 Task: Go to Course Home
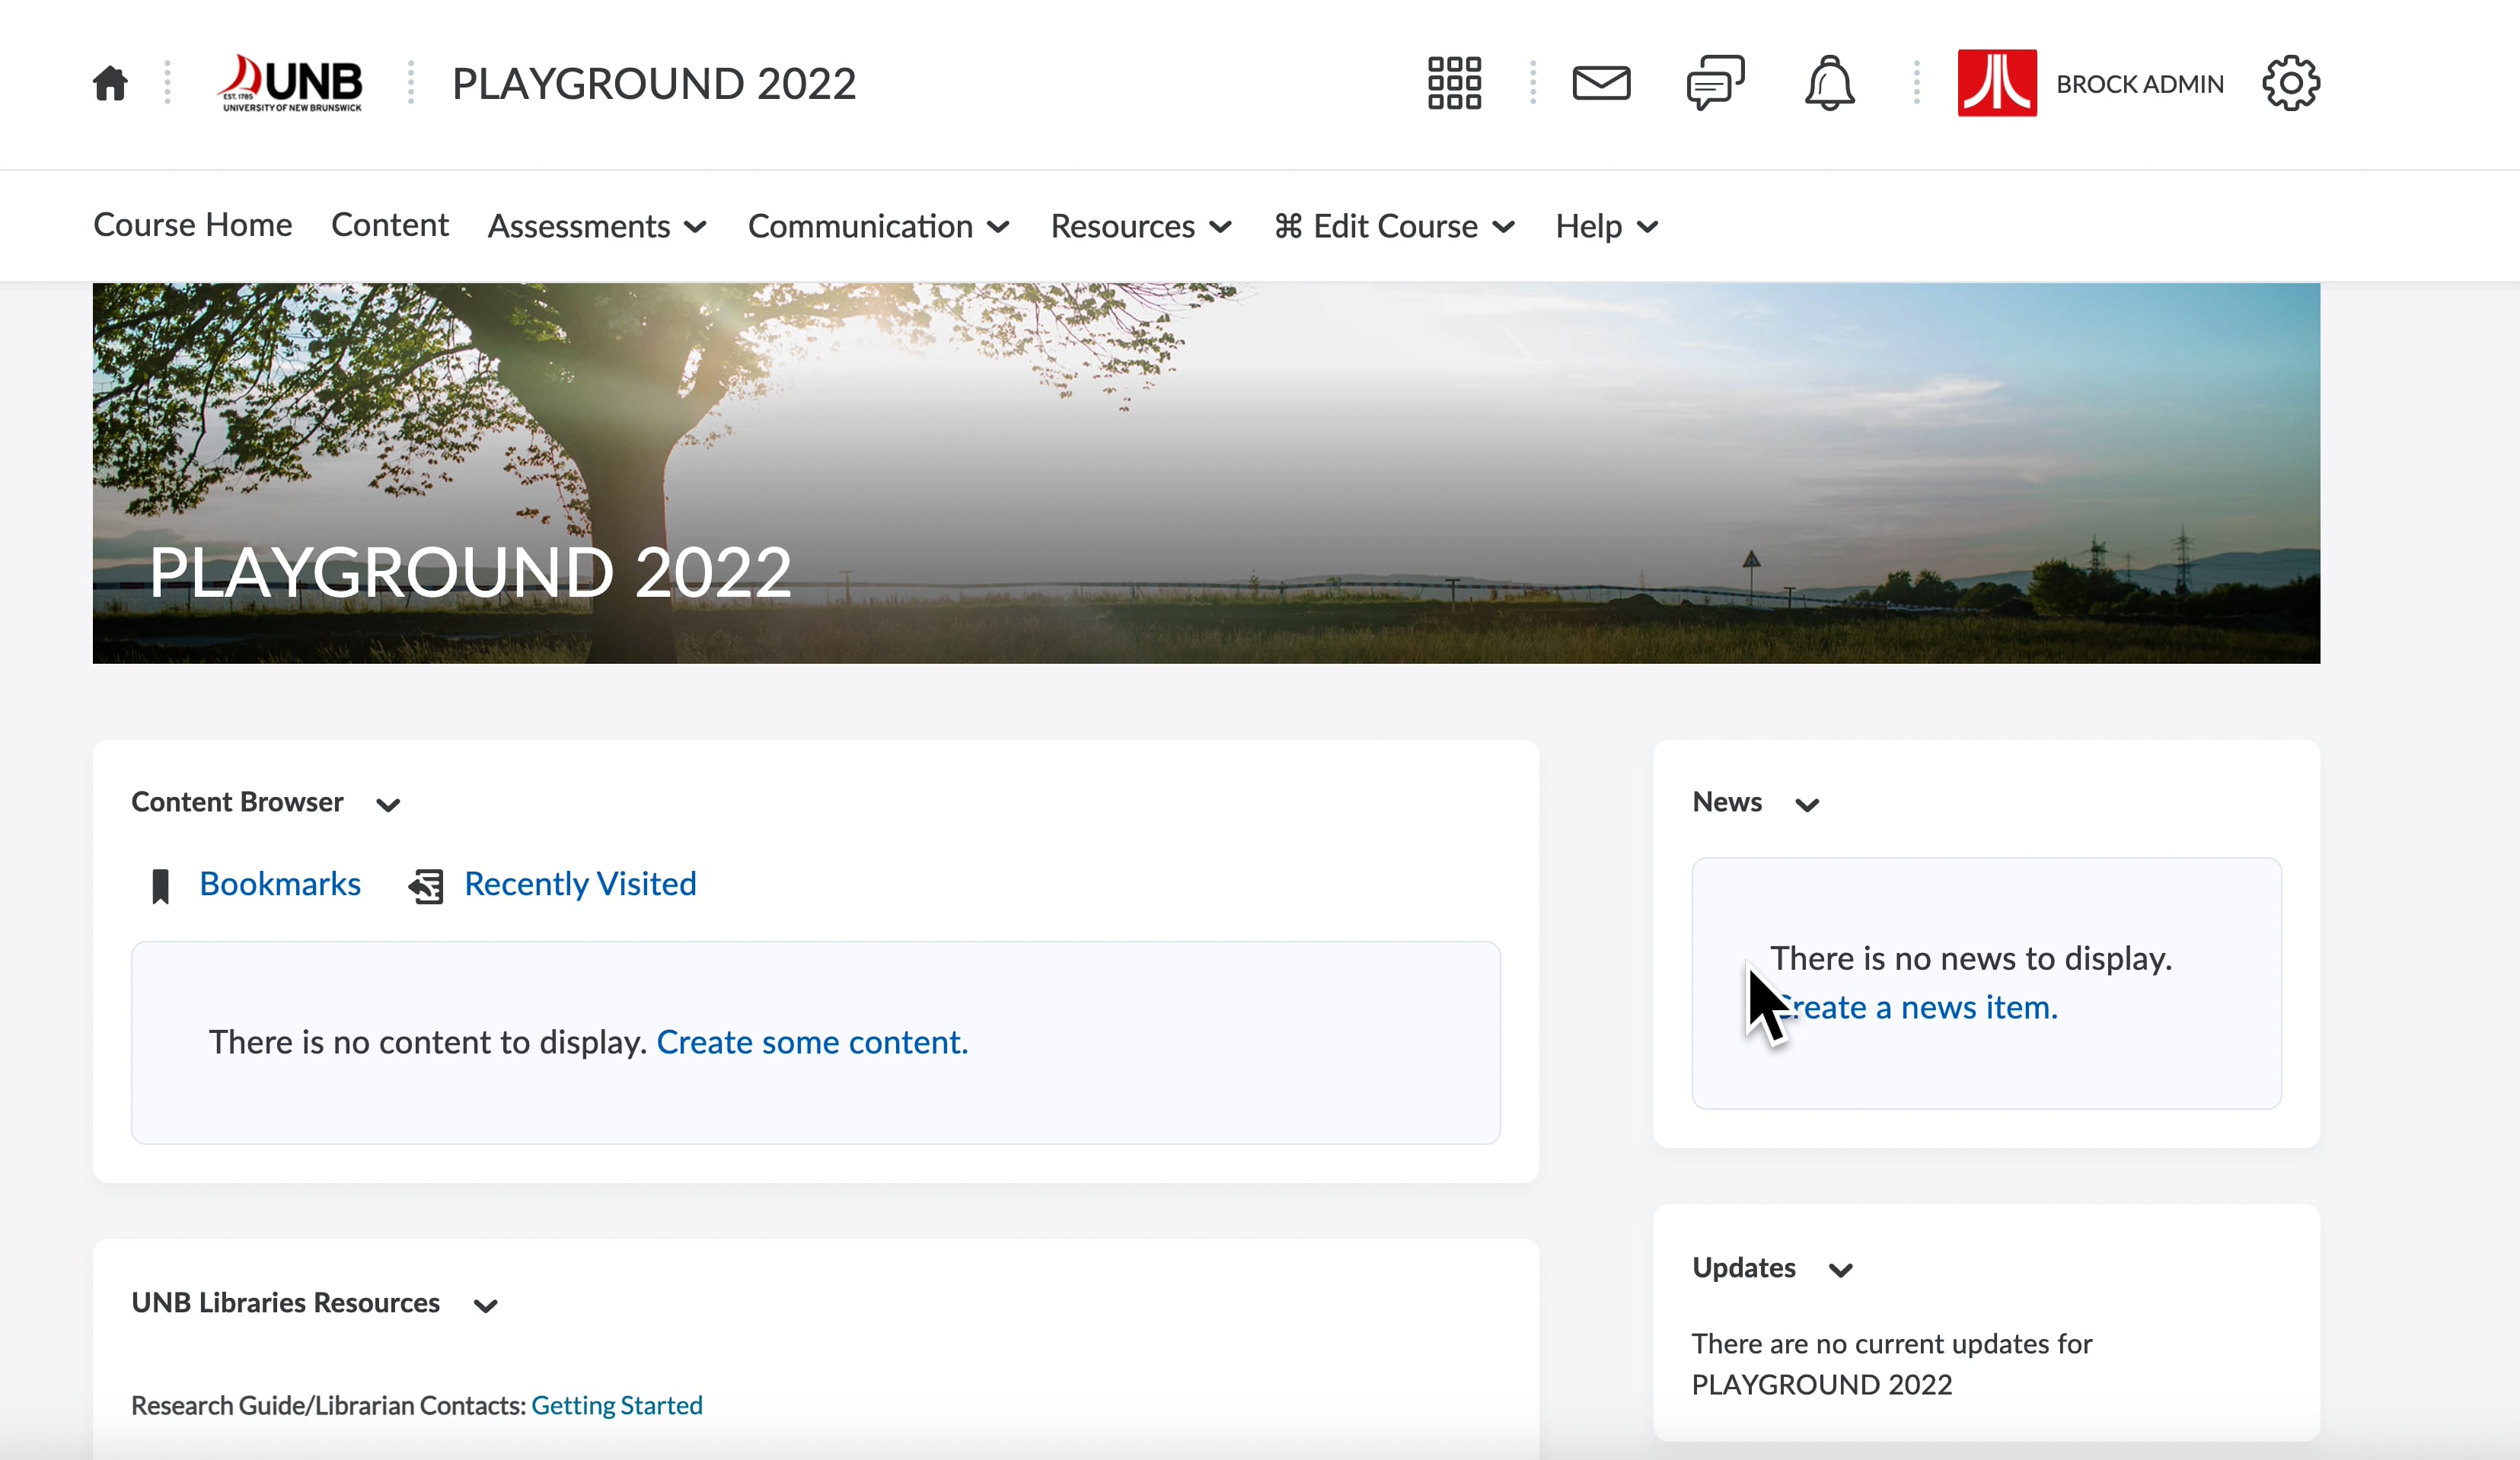tap(192, 226)
